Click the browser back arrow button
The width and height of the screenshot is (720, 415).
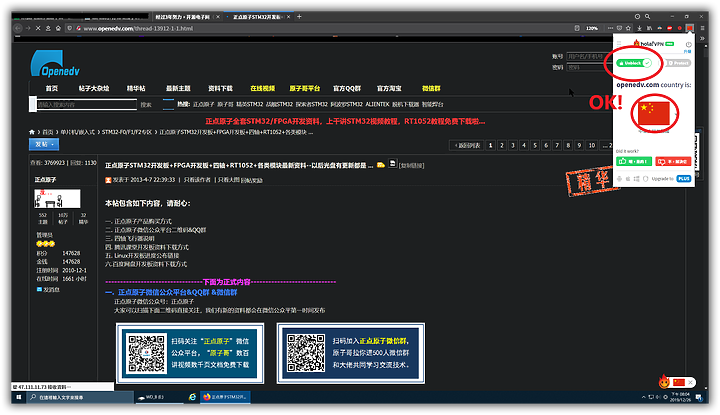18,28
